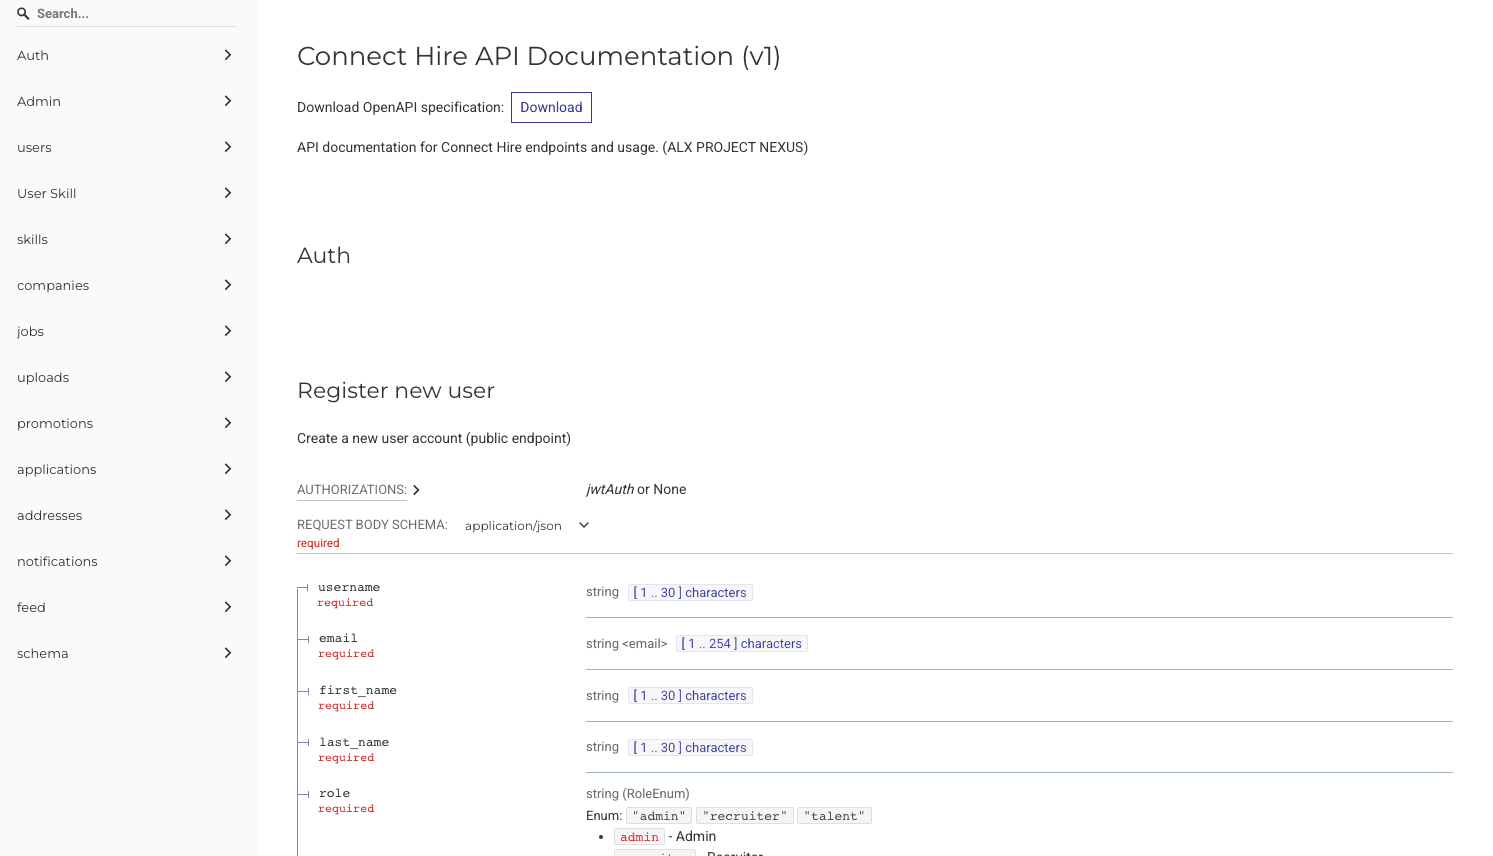Screen dimensions: 1493x856
Task: Open the promotions sidebar item
Action: click(x=128, y=423)
